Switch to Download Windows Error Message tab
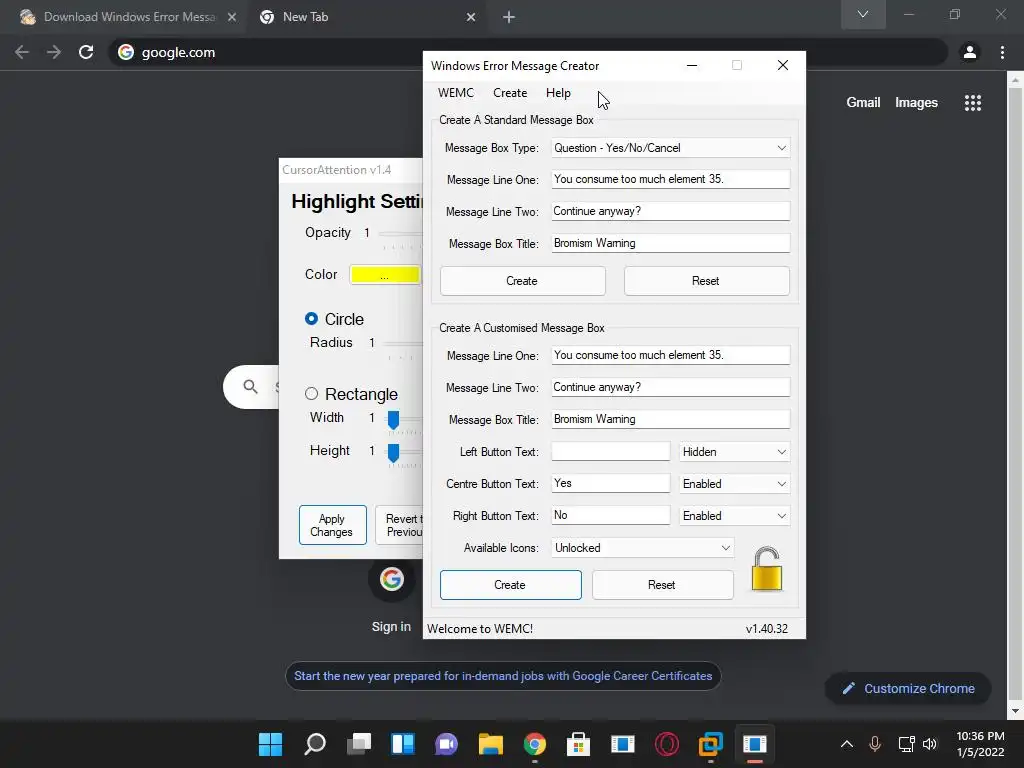 coord(124,18)
